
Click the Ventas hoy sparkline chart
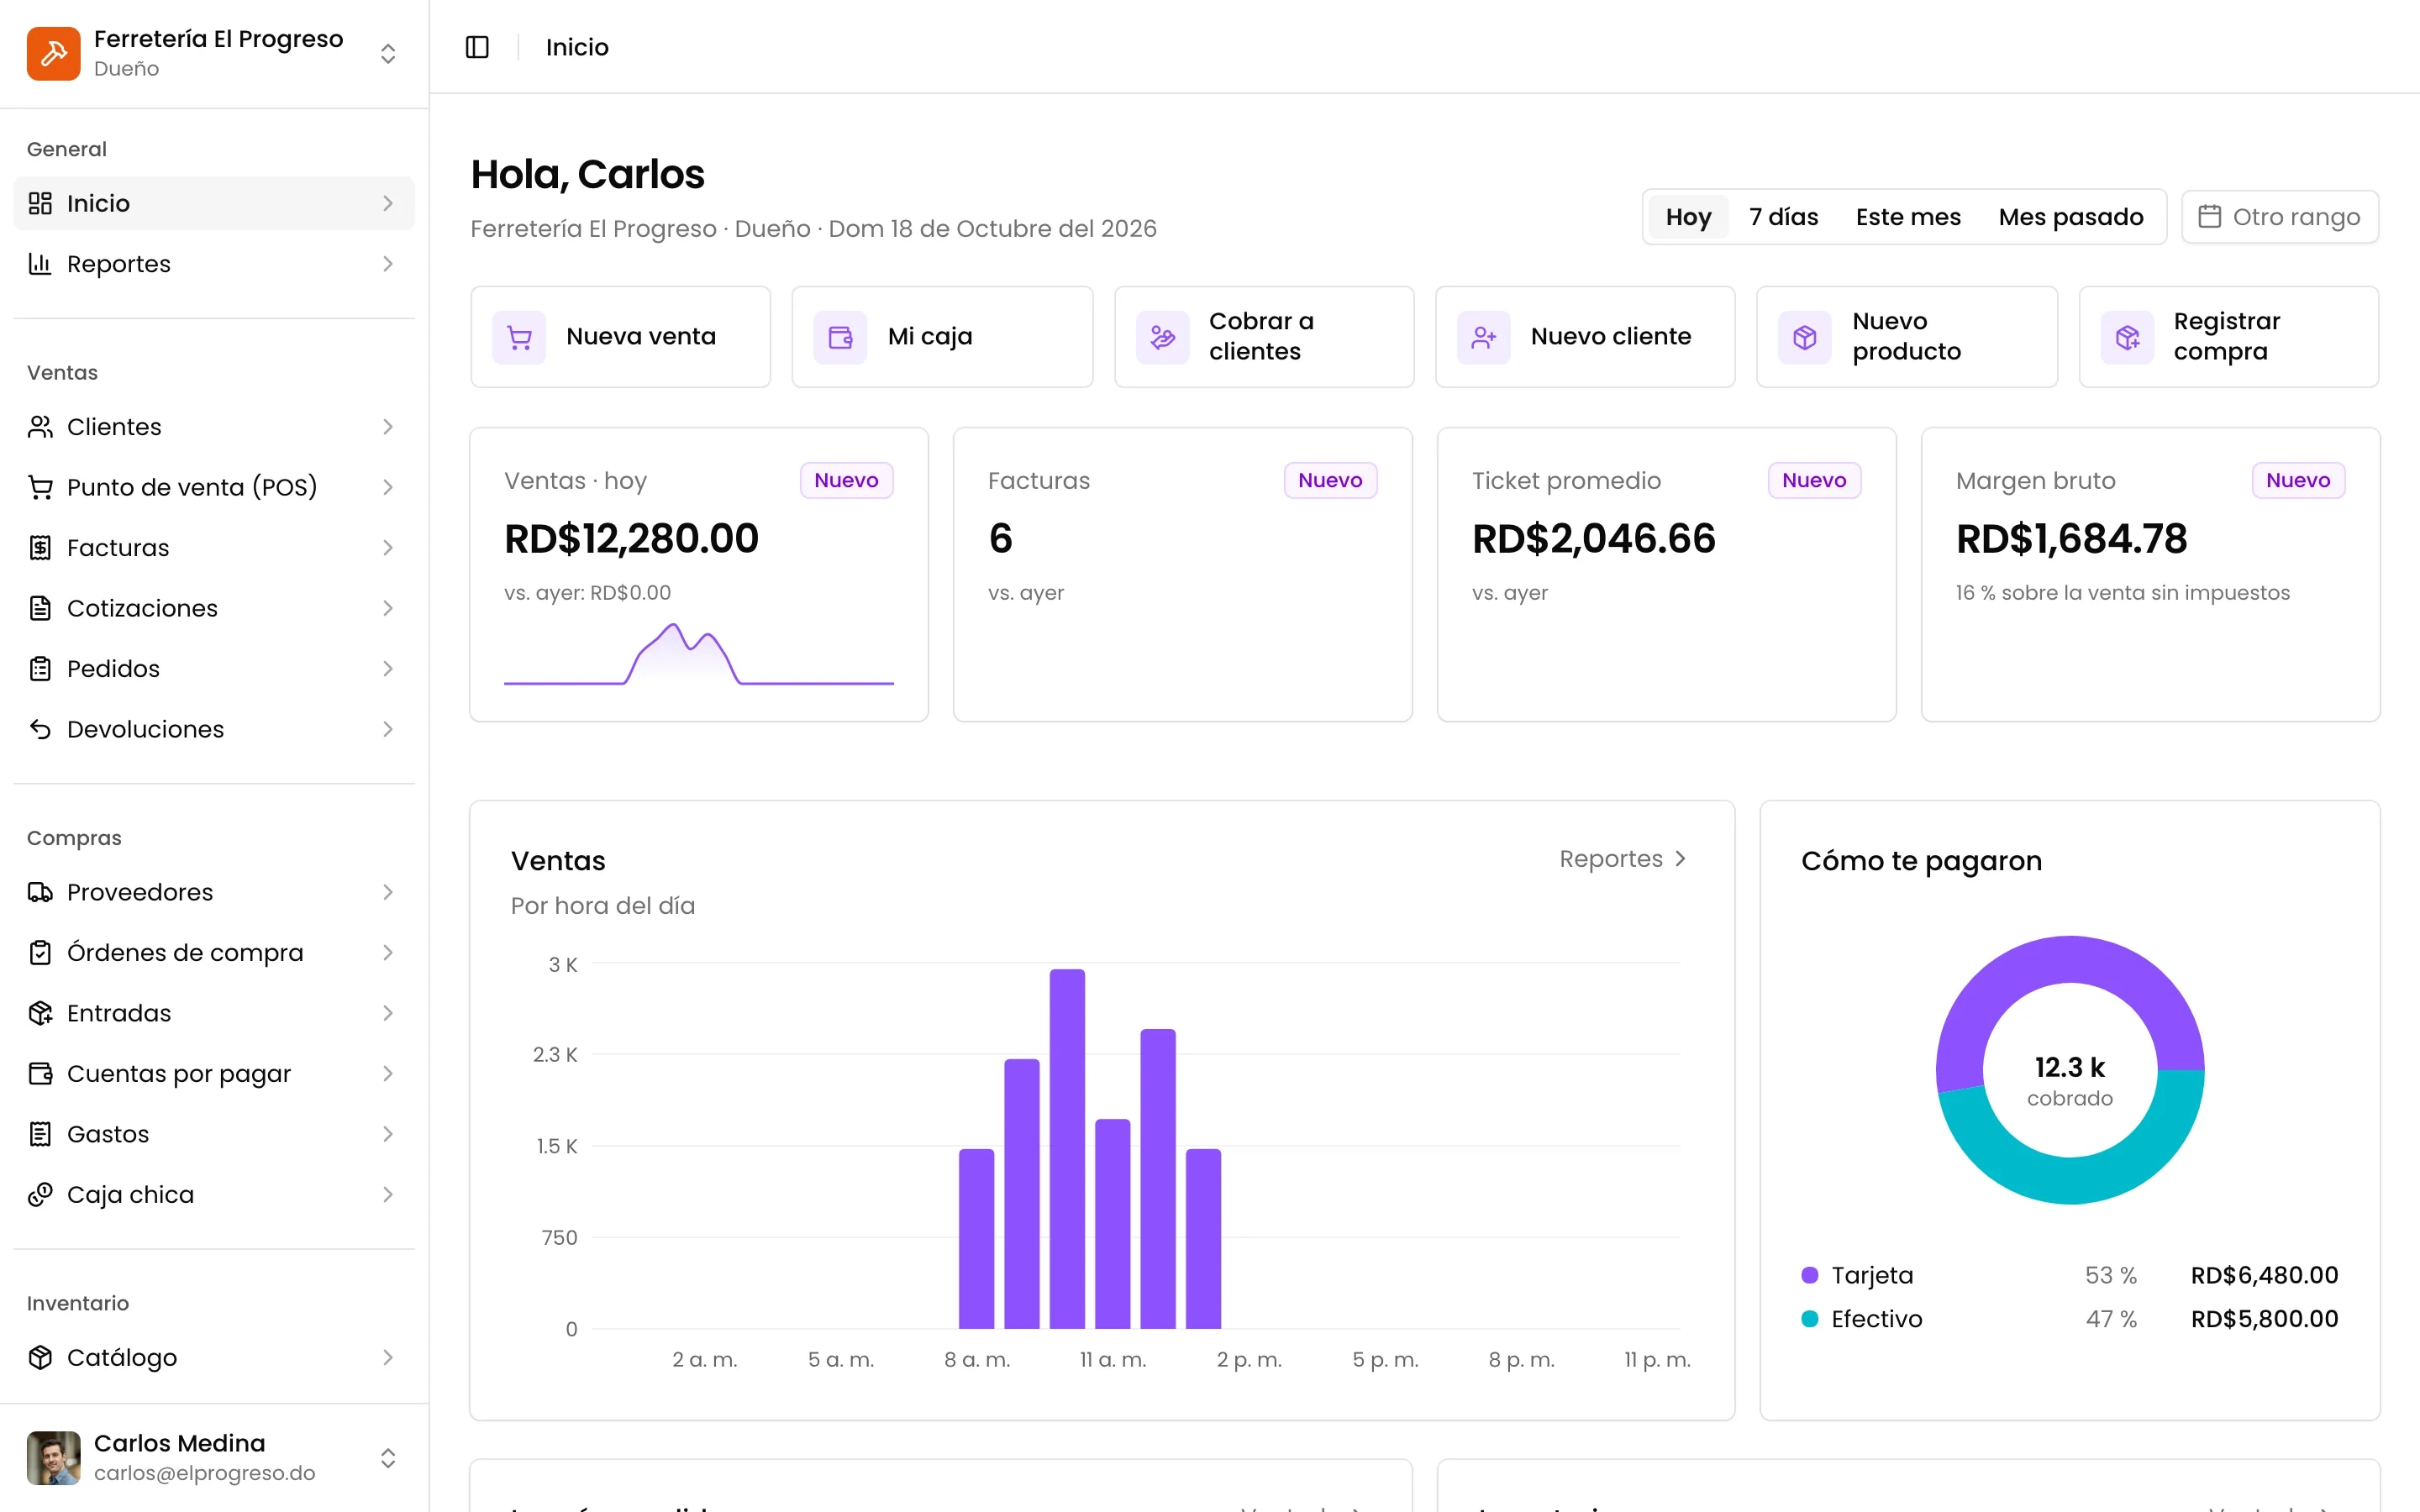pyautogui.click(x=698, y=654)
